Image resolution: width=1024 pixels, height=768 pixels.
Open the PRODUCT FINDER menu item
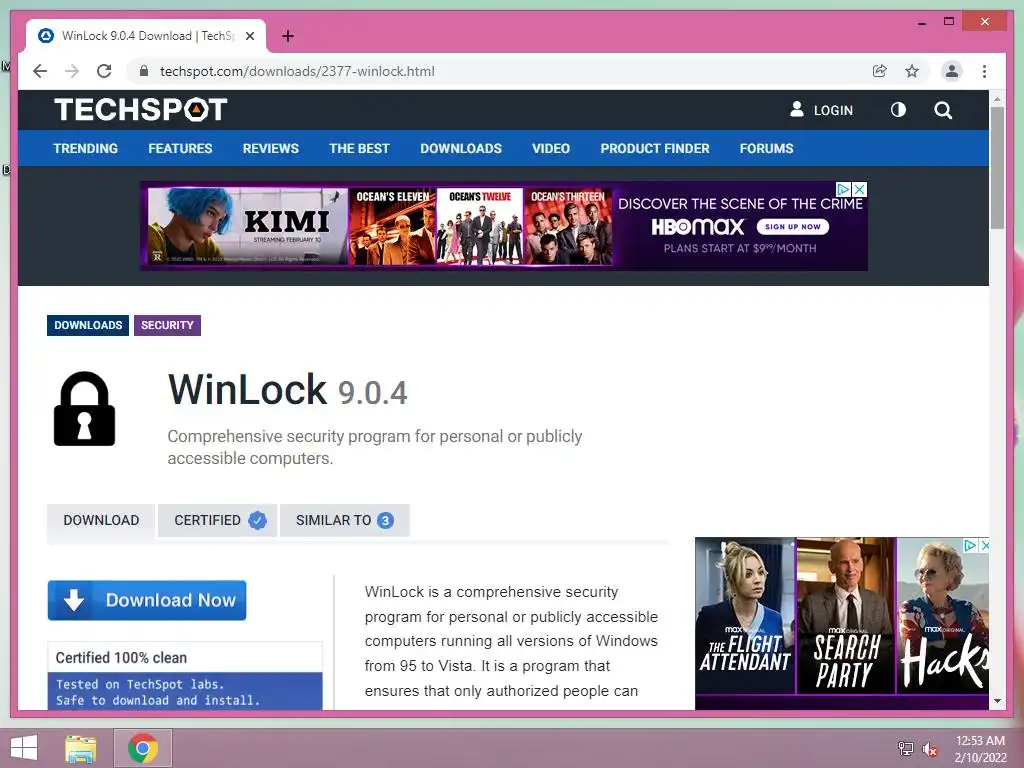(655, 148)
